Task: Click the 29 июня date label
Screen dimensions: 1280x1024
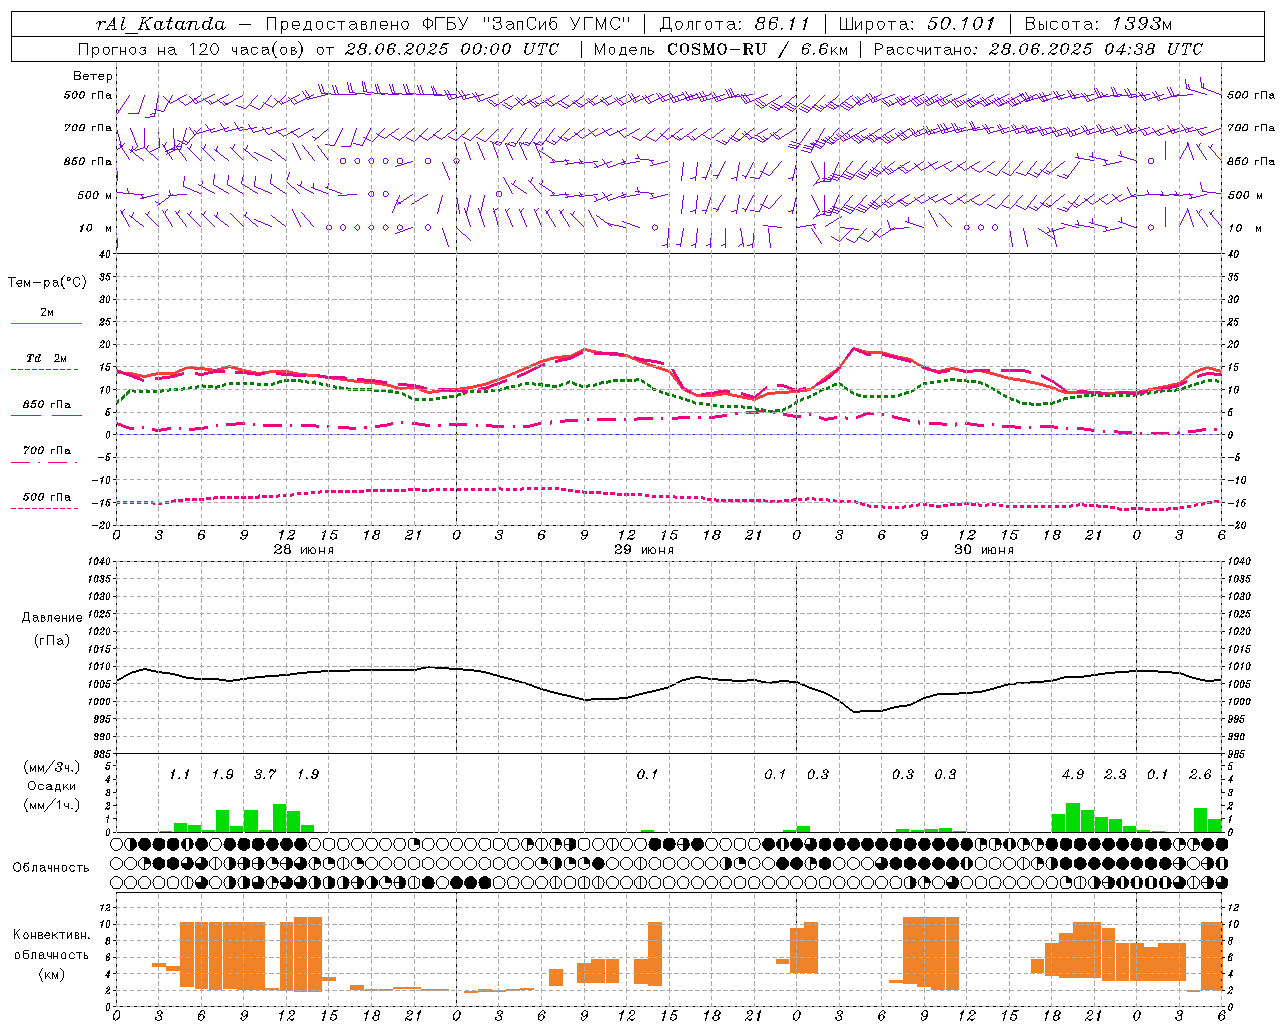Action: pos(644,550)
